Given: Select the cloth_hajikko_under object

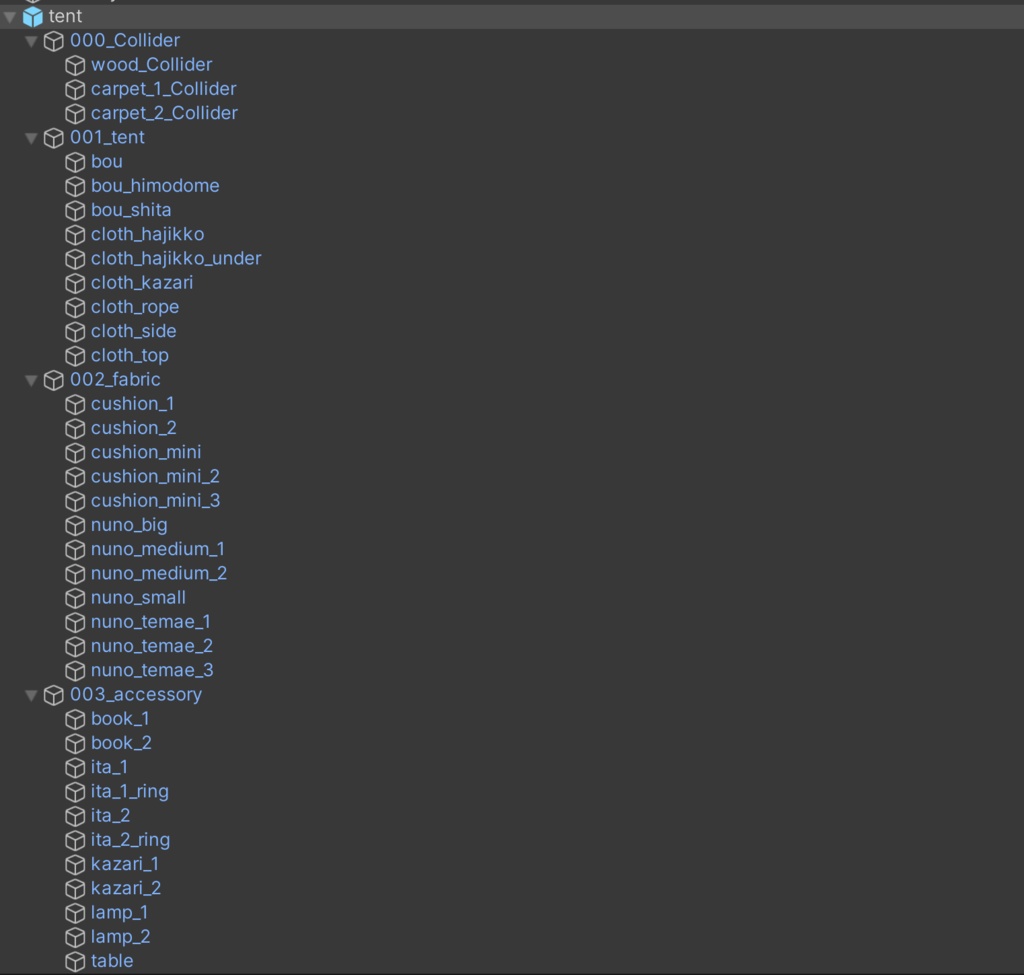Looking at the screenshot, I should click(176, 259).
